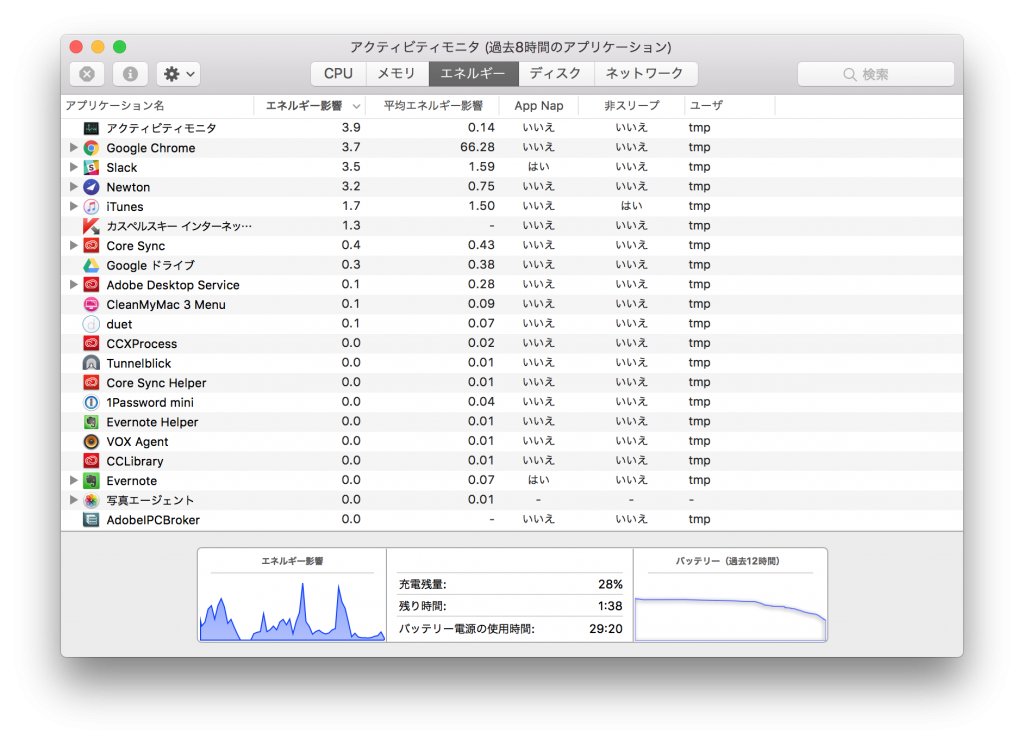Expand the Google Chrome process row
The image size is (1024, 744).
click(x=74, y=148)
